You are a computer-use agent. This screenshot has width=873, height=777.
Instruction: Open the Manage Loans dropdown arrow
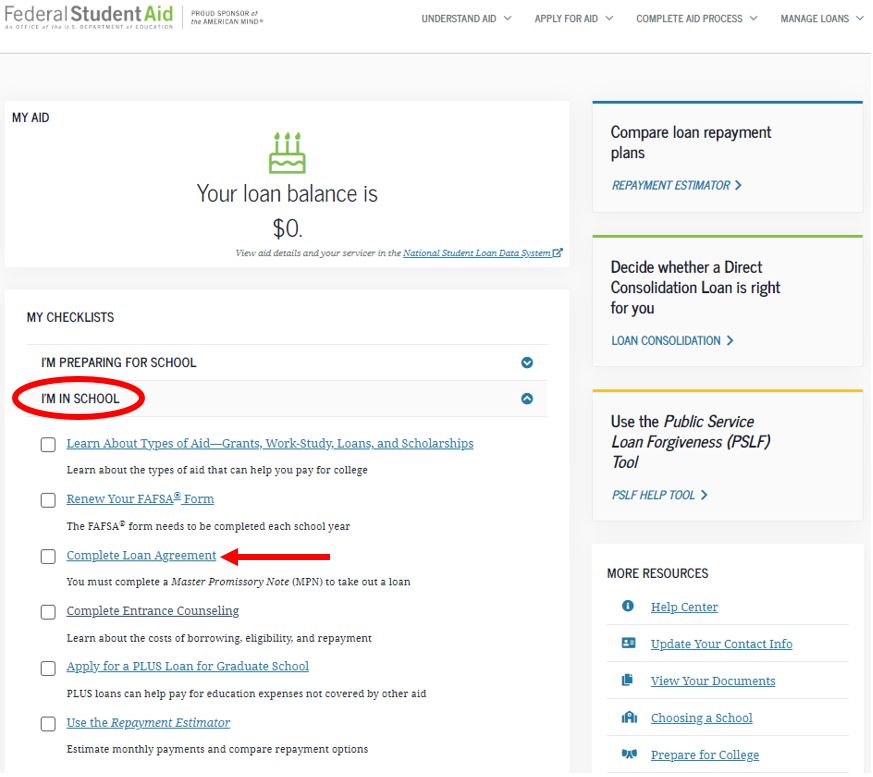coord(860,18)
